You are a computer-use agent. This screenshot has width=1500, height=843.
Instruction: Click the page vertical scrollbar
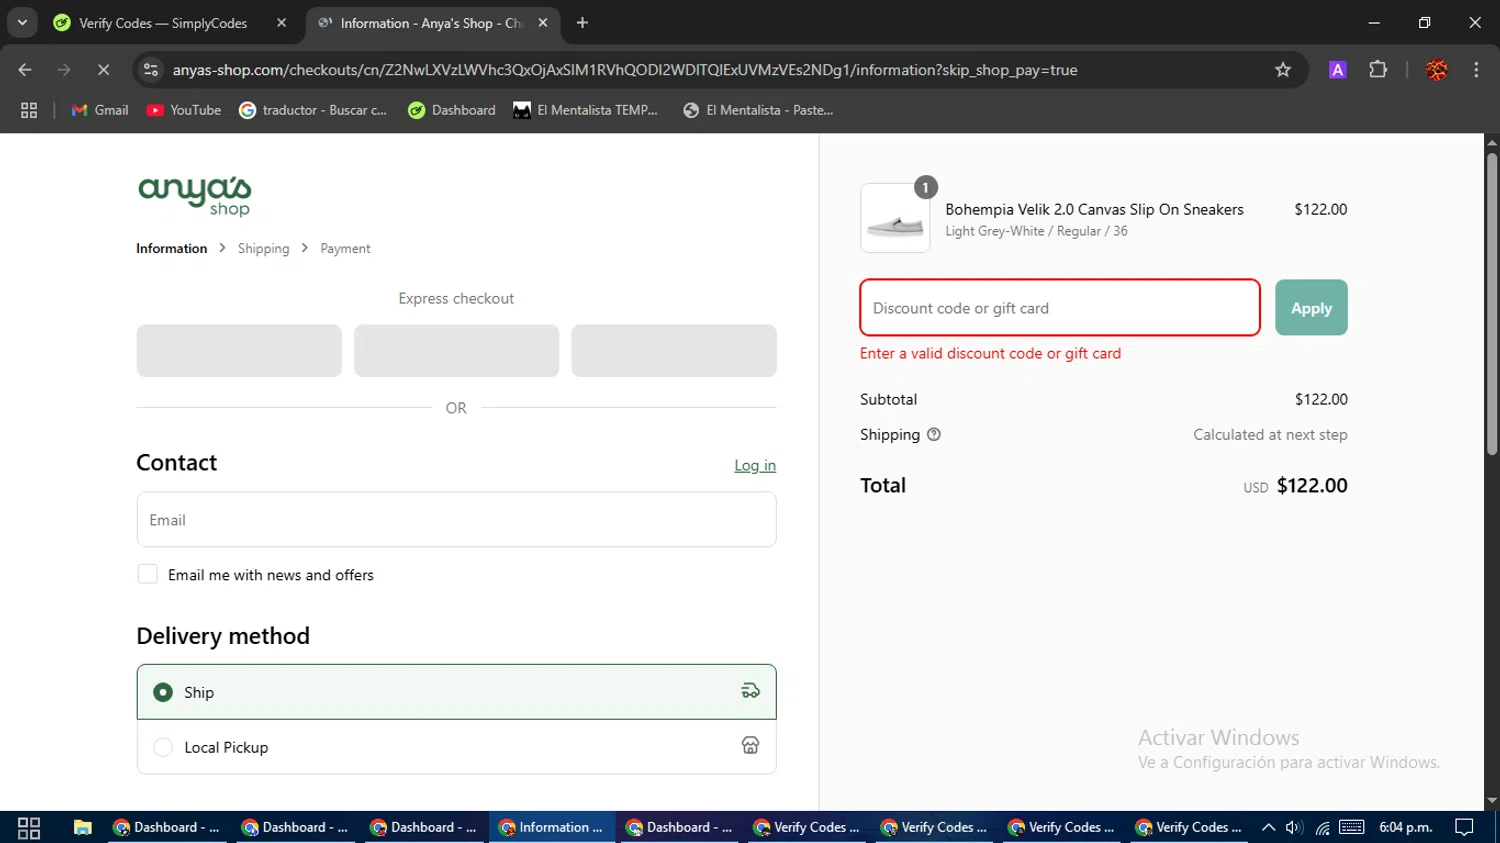[1492, 304]
